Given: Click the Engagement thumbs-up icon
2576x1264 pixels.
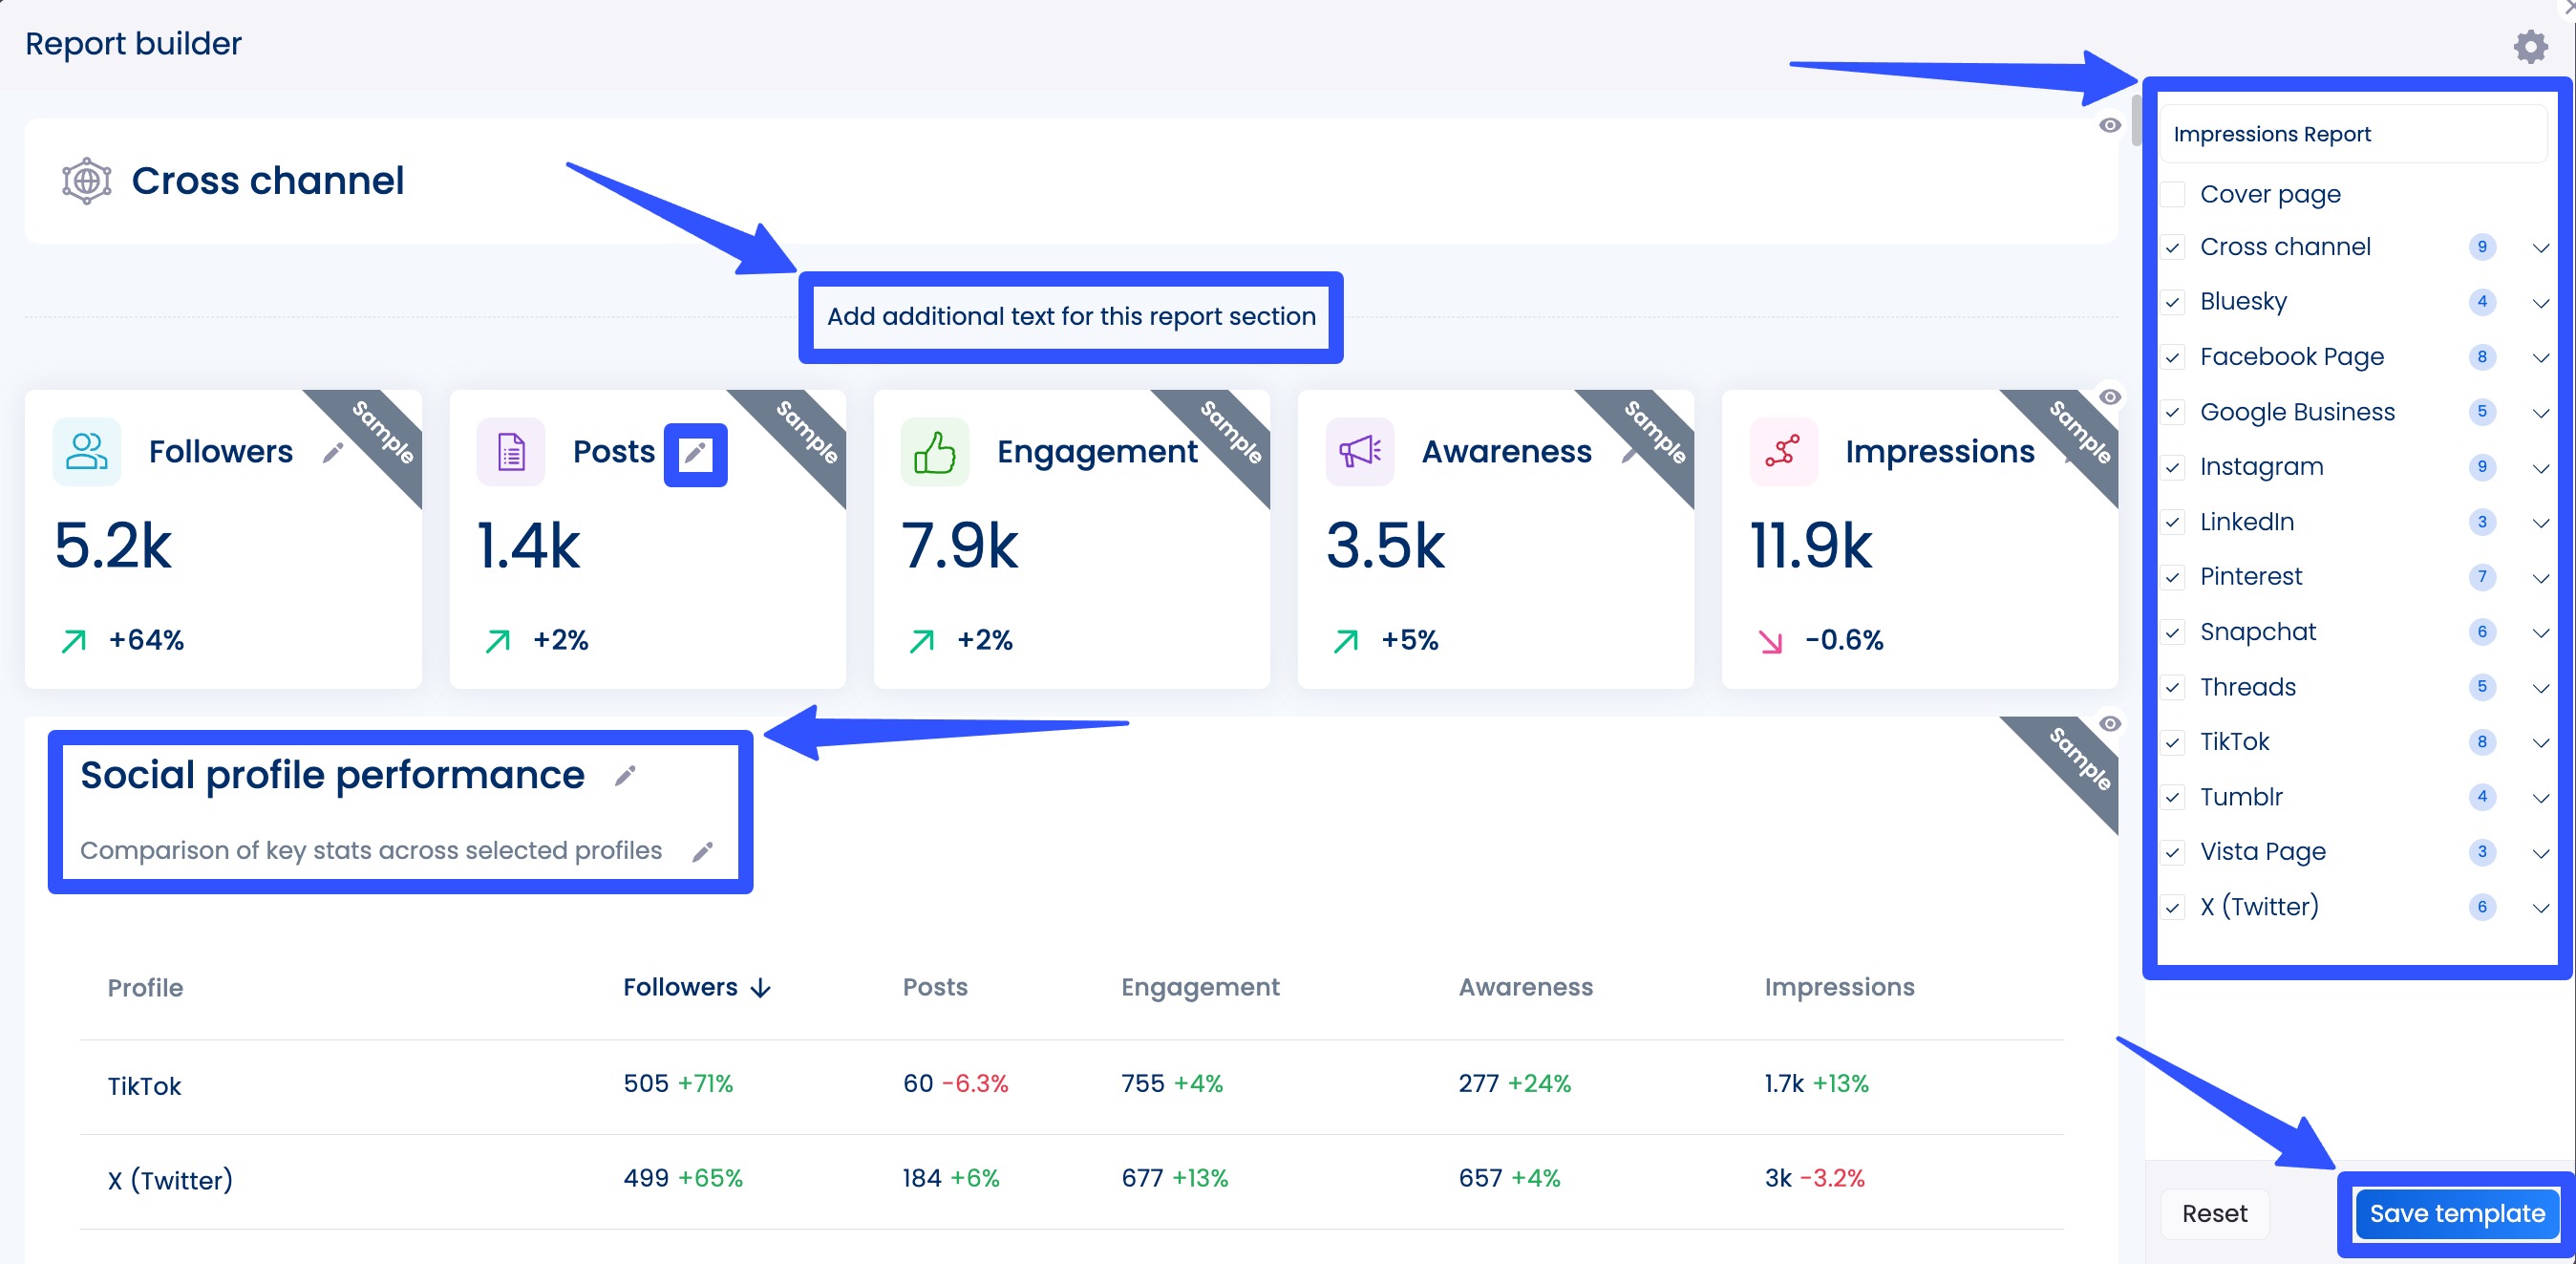Looking at the screenshot, I should coord(935,451).
